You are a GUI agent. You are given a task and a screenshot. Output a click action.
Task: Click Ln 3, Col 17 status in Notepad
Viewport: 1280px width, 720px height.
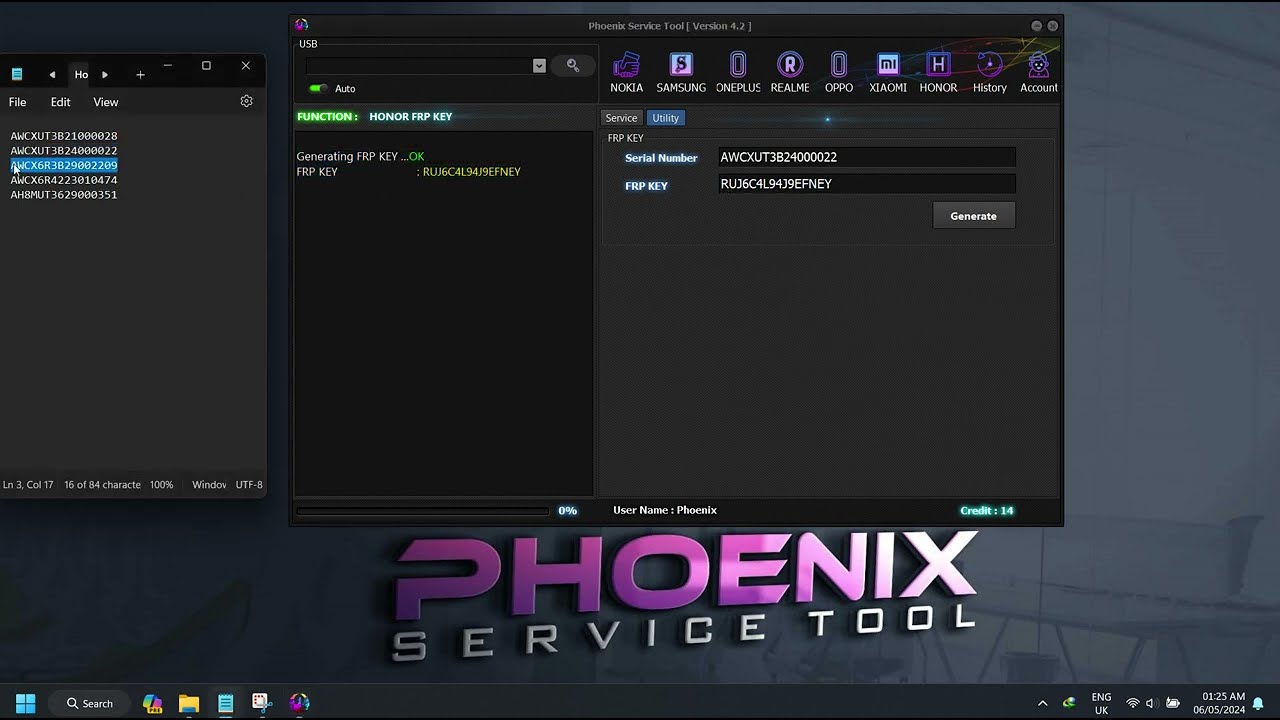(x=28, y=485)
